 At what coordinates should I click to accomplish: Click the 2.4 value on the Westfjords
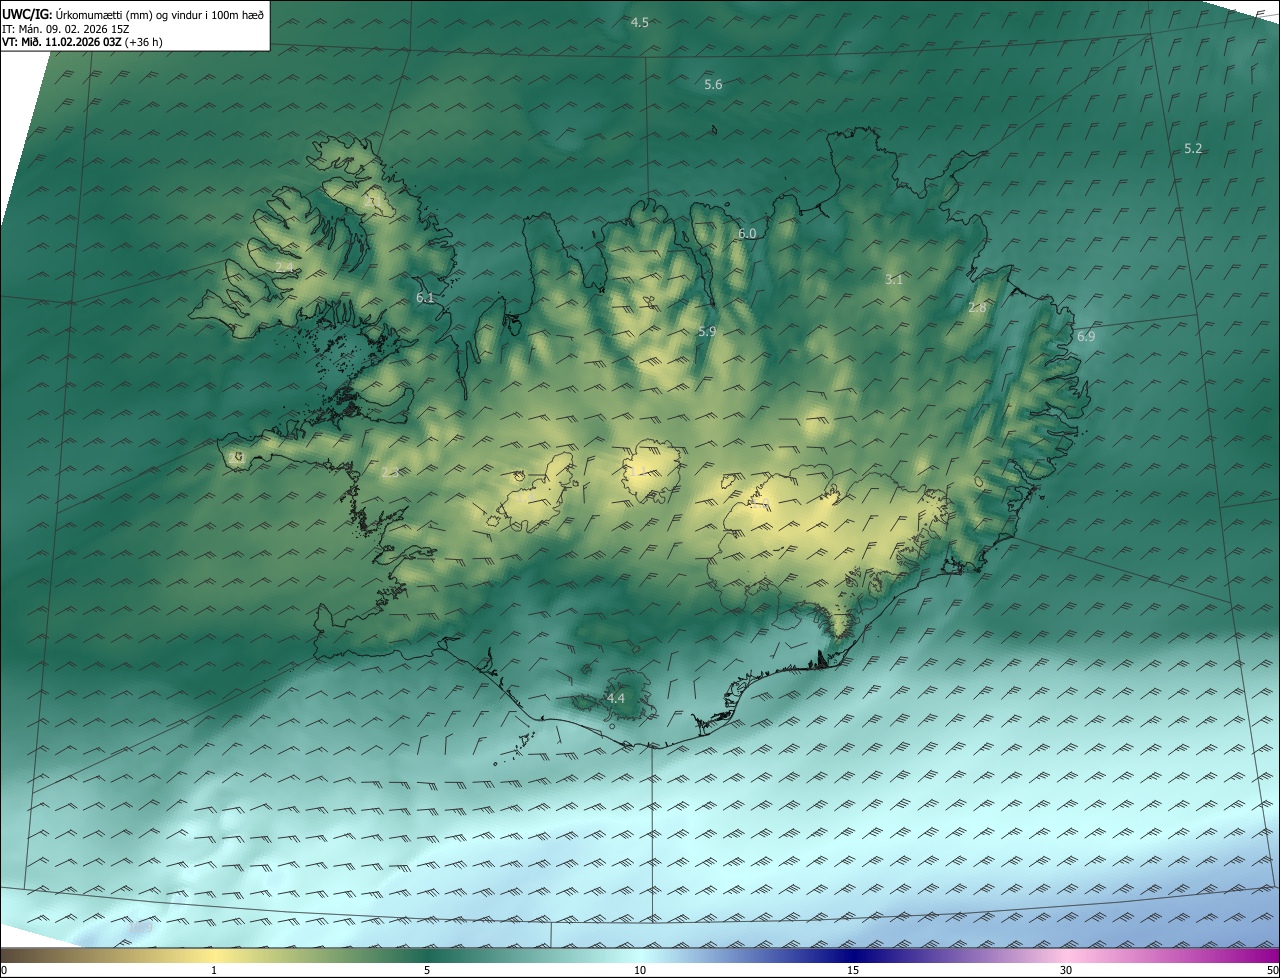coord(286,268)
